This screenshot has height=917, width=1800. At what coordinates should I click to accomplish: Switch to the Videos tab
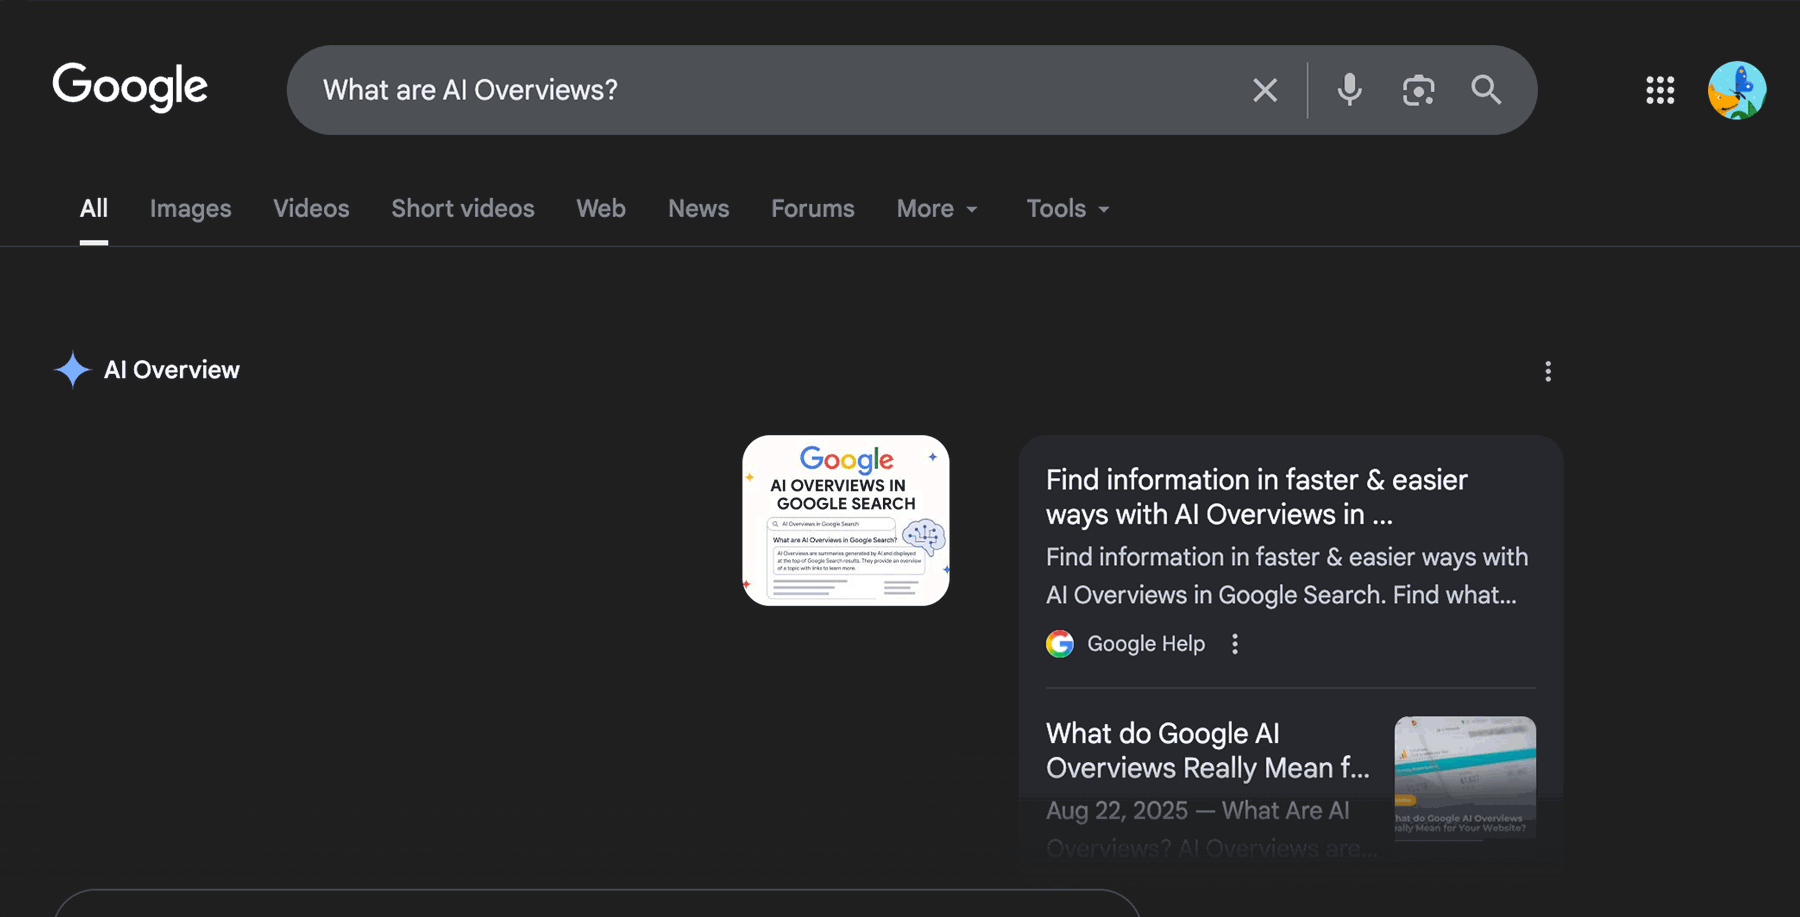coord(311,208)
